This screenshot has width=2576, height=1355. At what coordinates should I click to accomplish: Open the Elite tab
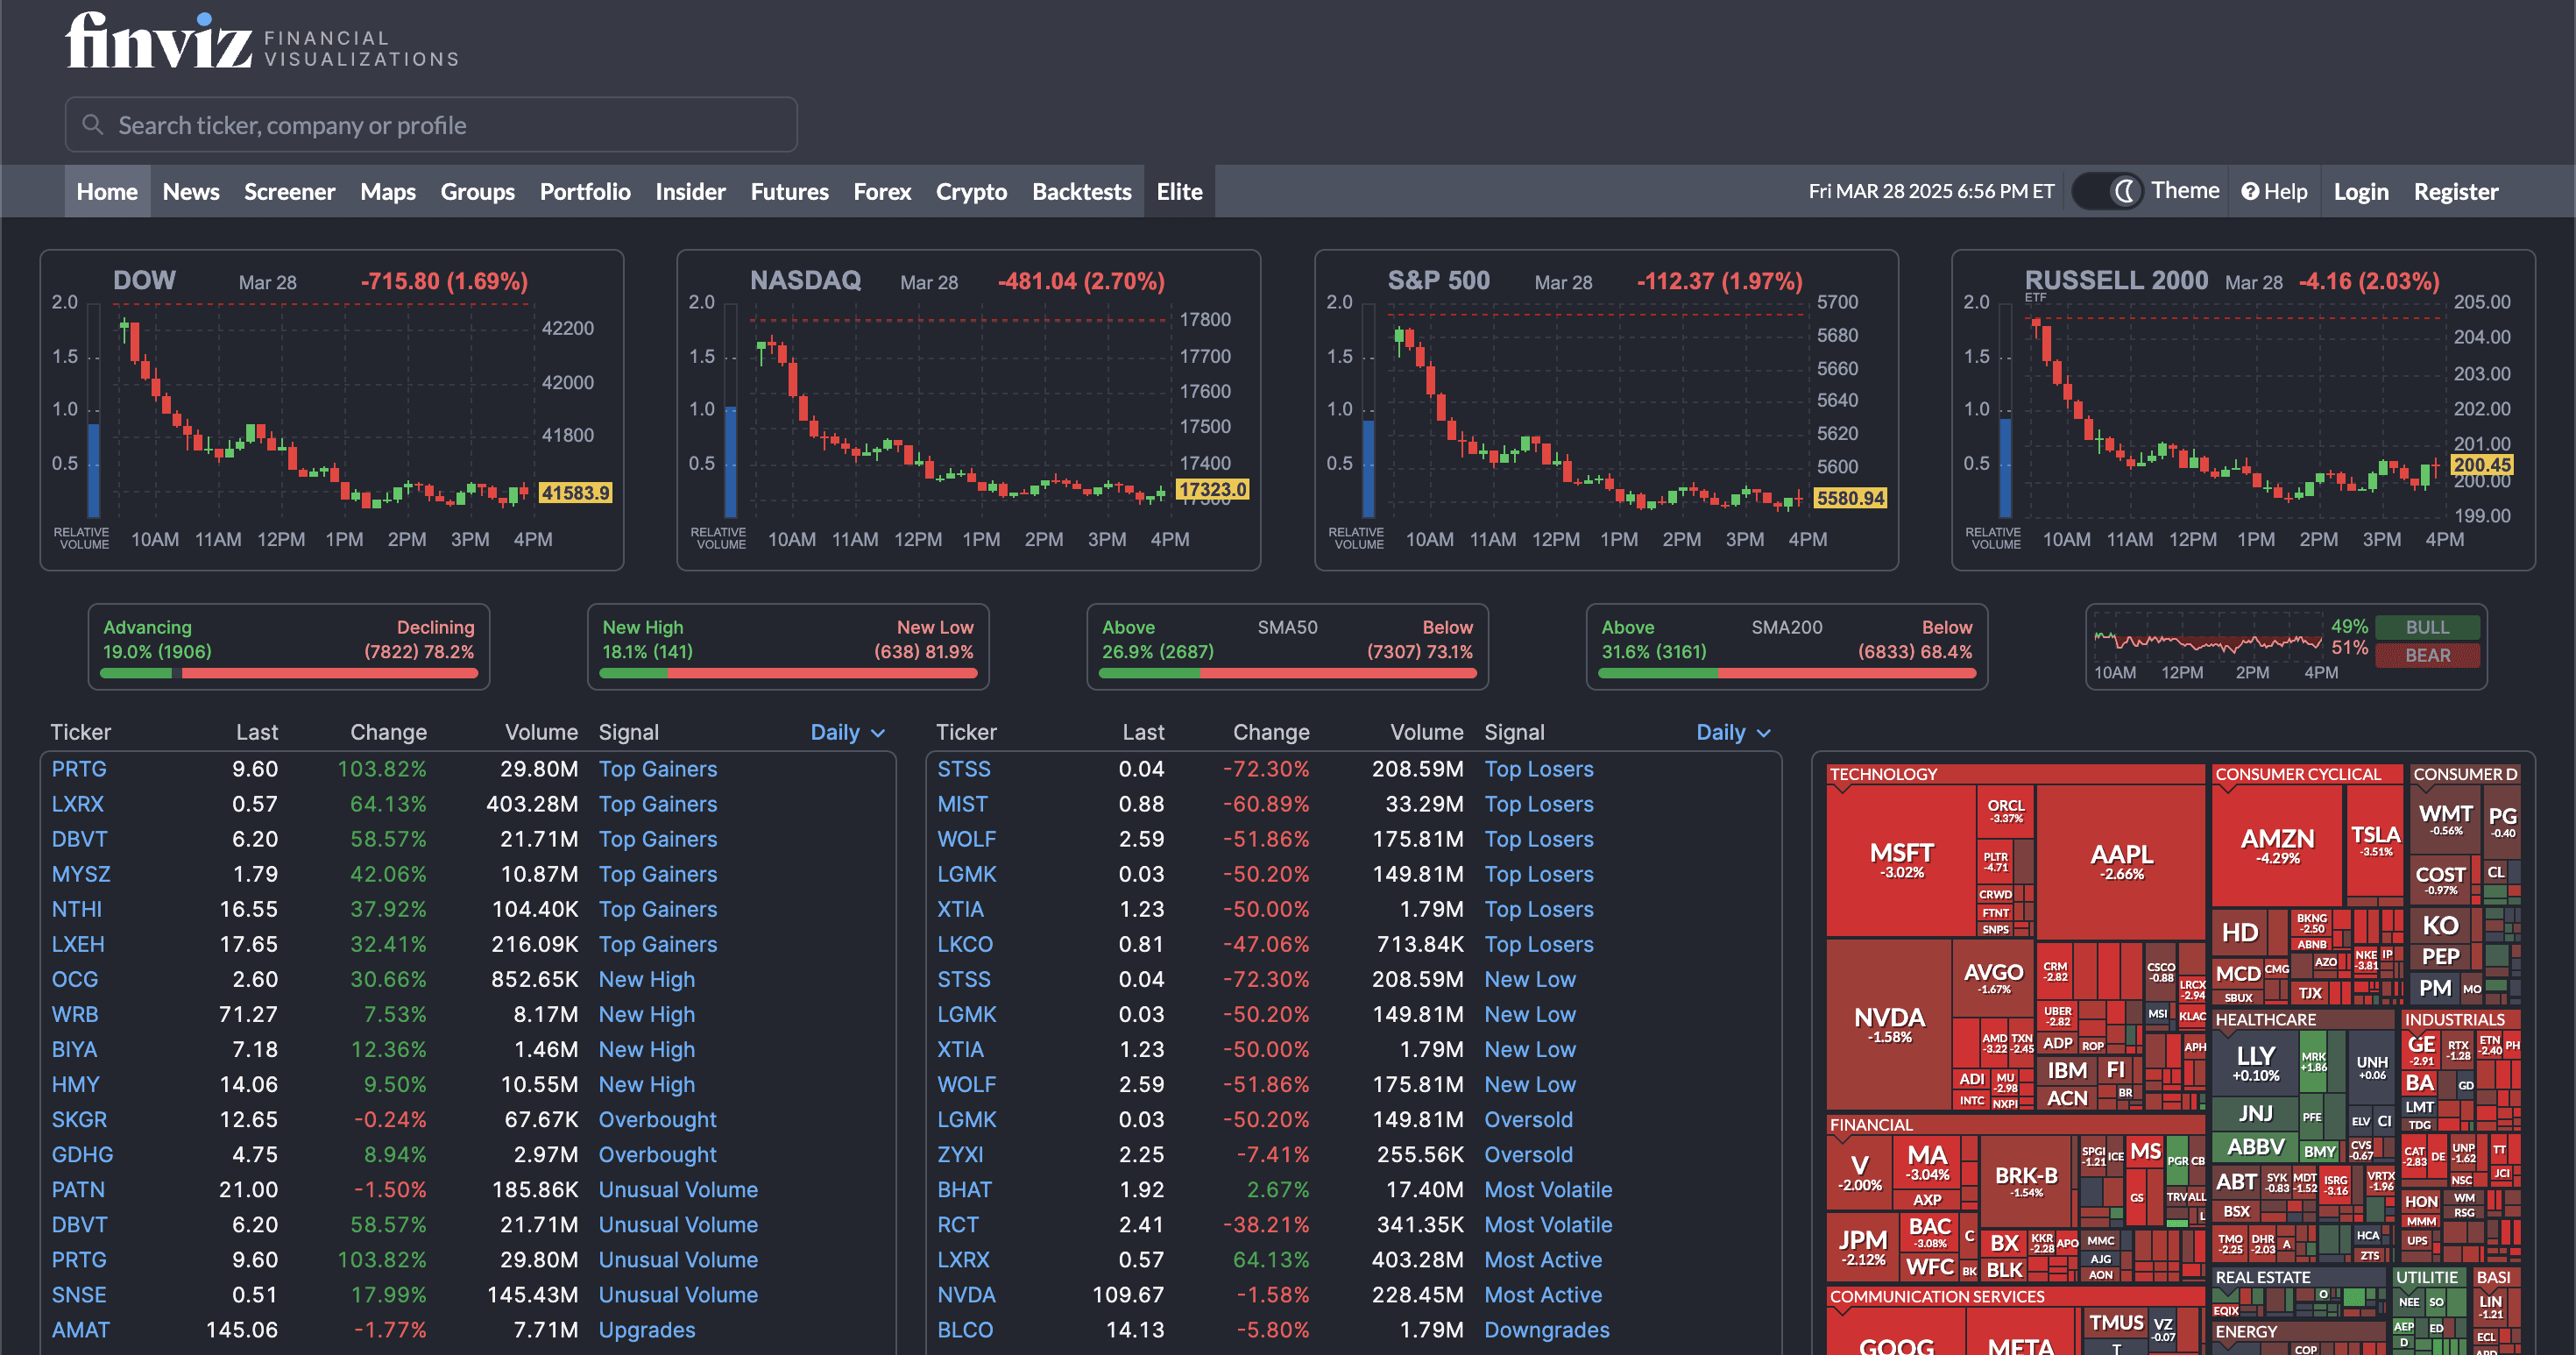[1179, 191]
